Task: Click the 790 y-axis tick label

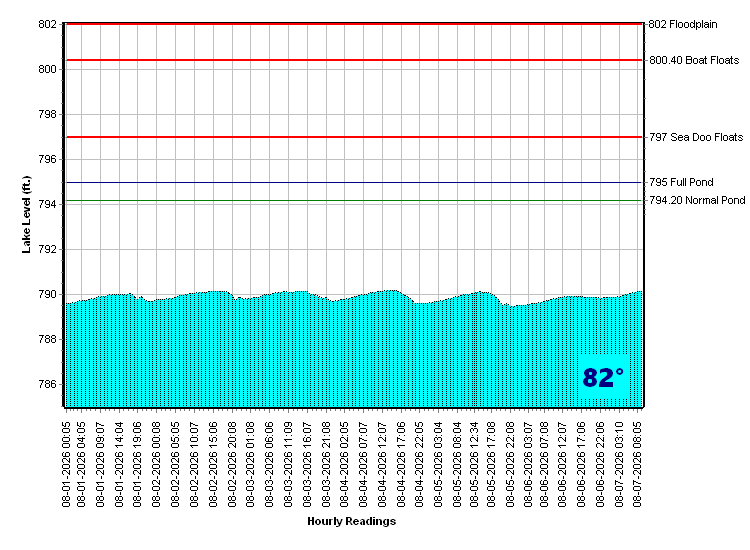Action: [x=47, y=295]
